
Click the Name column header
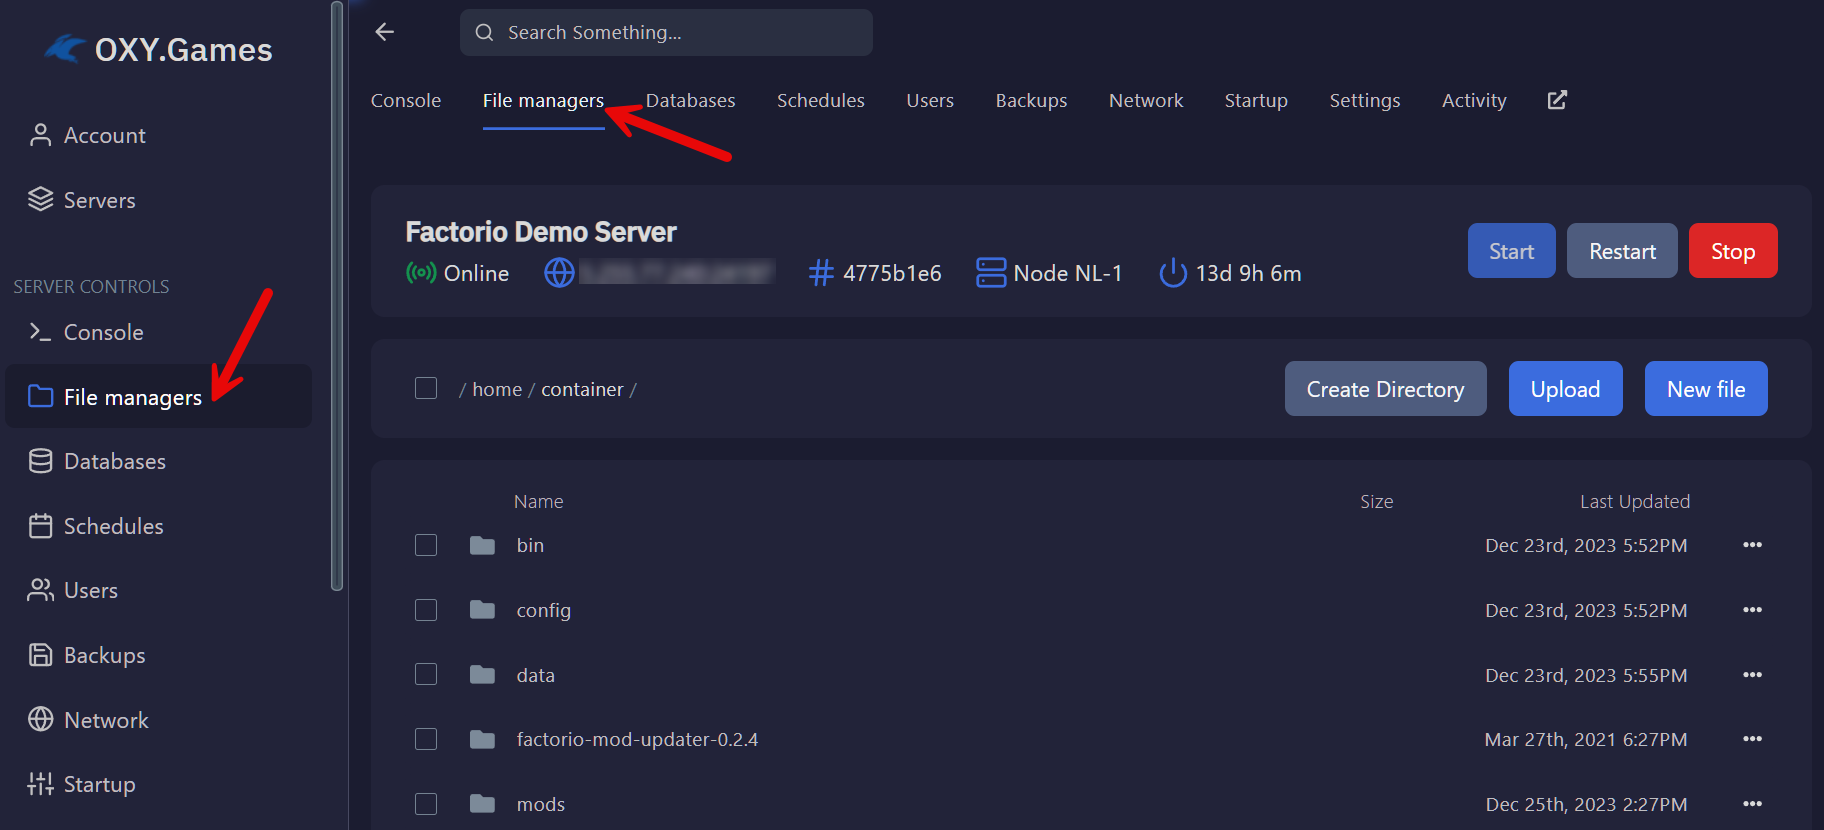click(x=538, y=501)
